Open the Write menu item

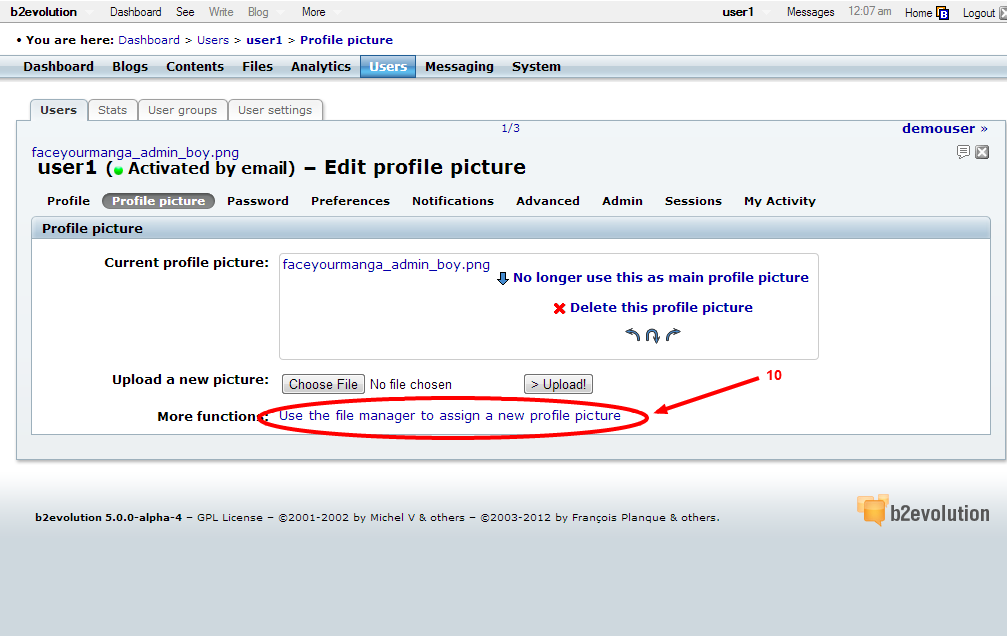click(221, 12)
